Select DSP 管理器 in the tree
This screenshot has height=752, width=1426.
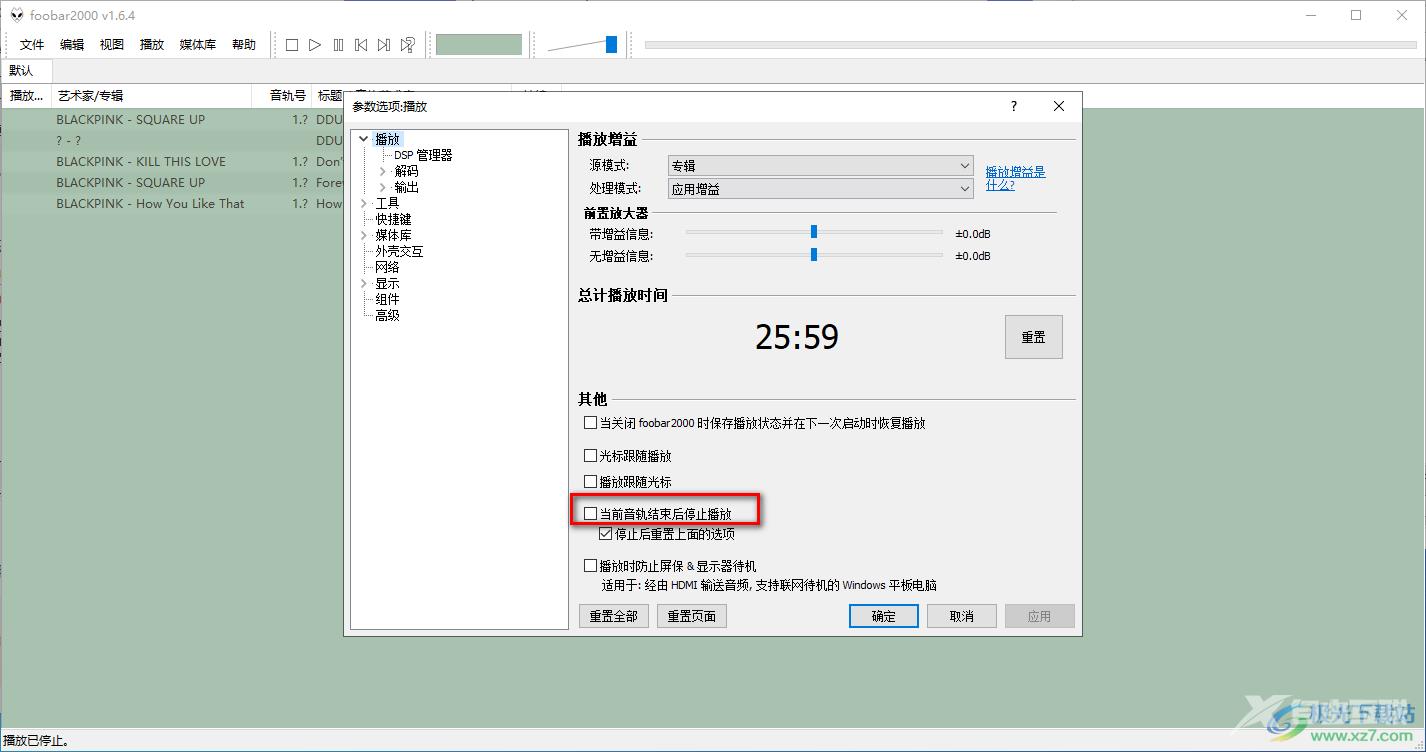tap(423, 155)
